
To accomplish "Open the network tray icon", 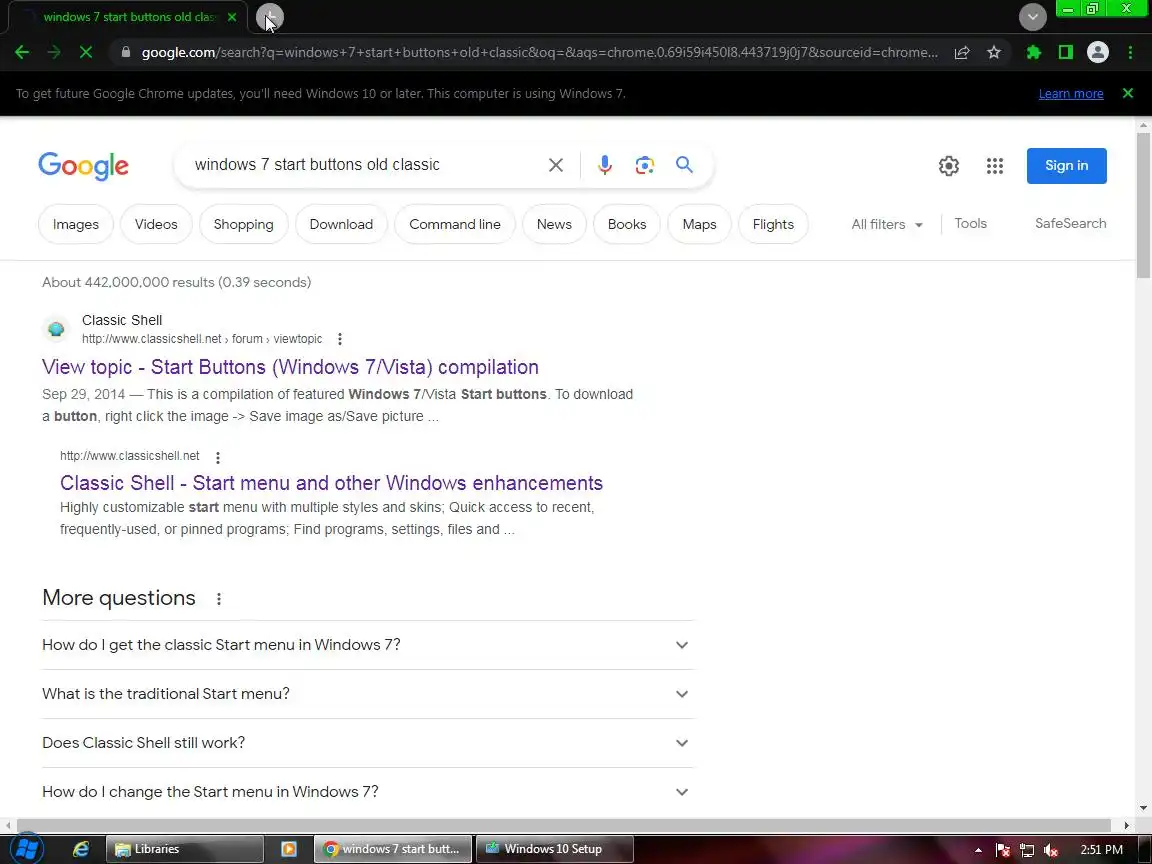I will pos(1027,850).
